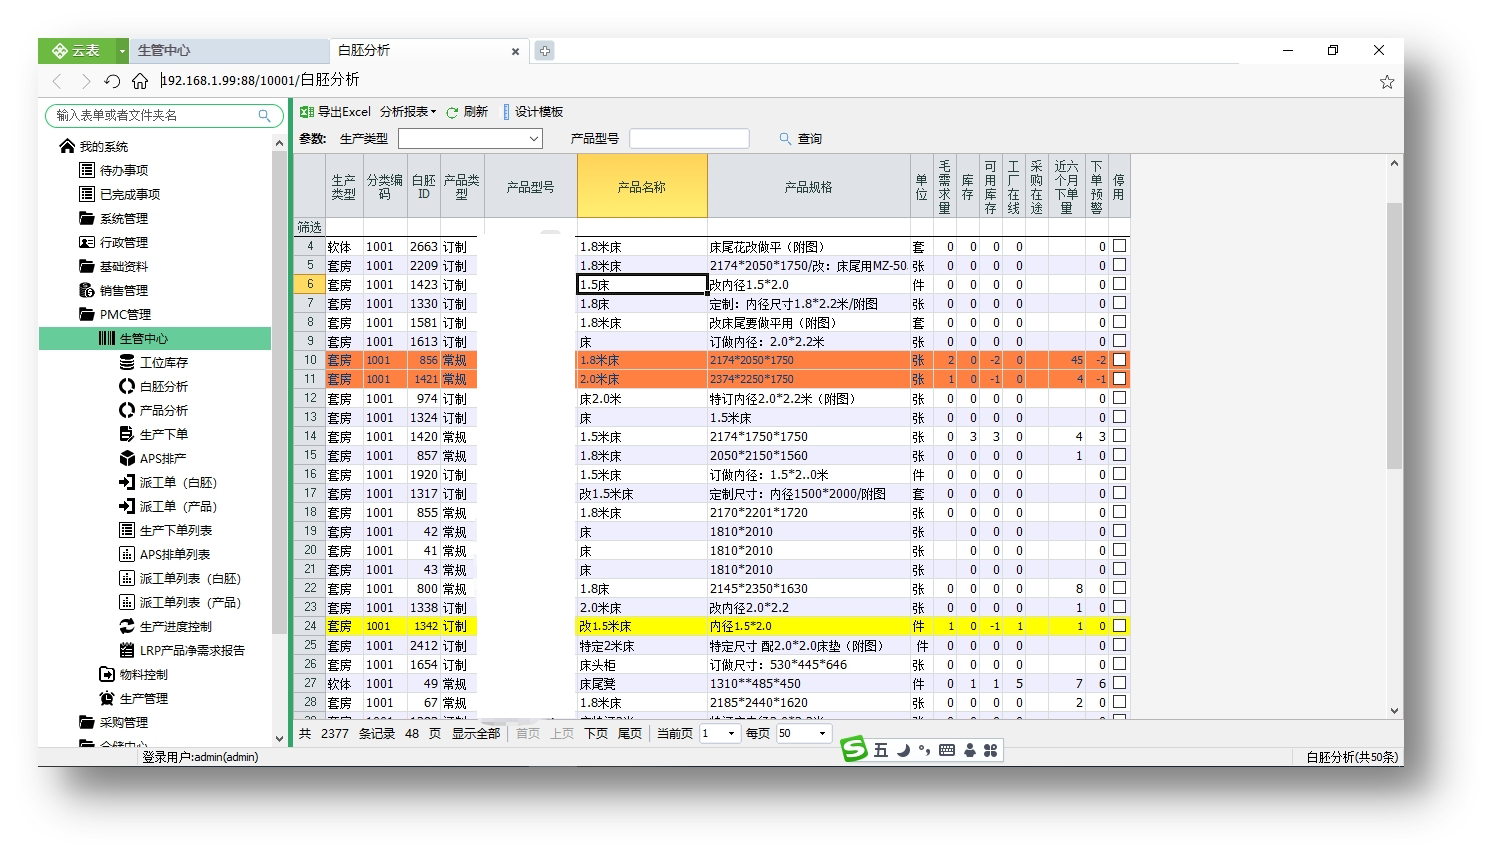Open the 生产类型 dropdown
Screen dimensions: 1494x858
click(470, 139)
